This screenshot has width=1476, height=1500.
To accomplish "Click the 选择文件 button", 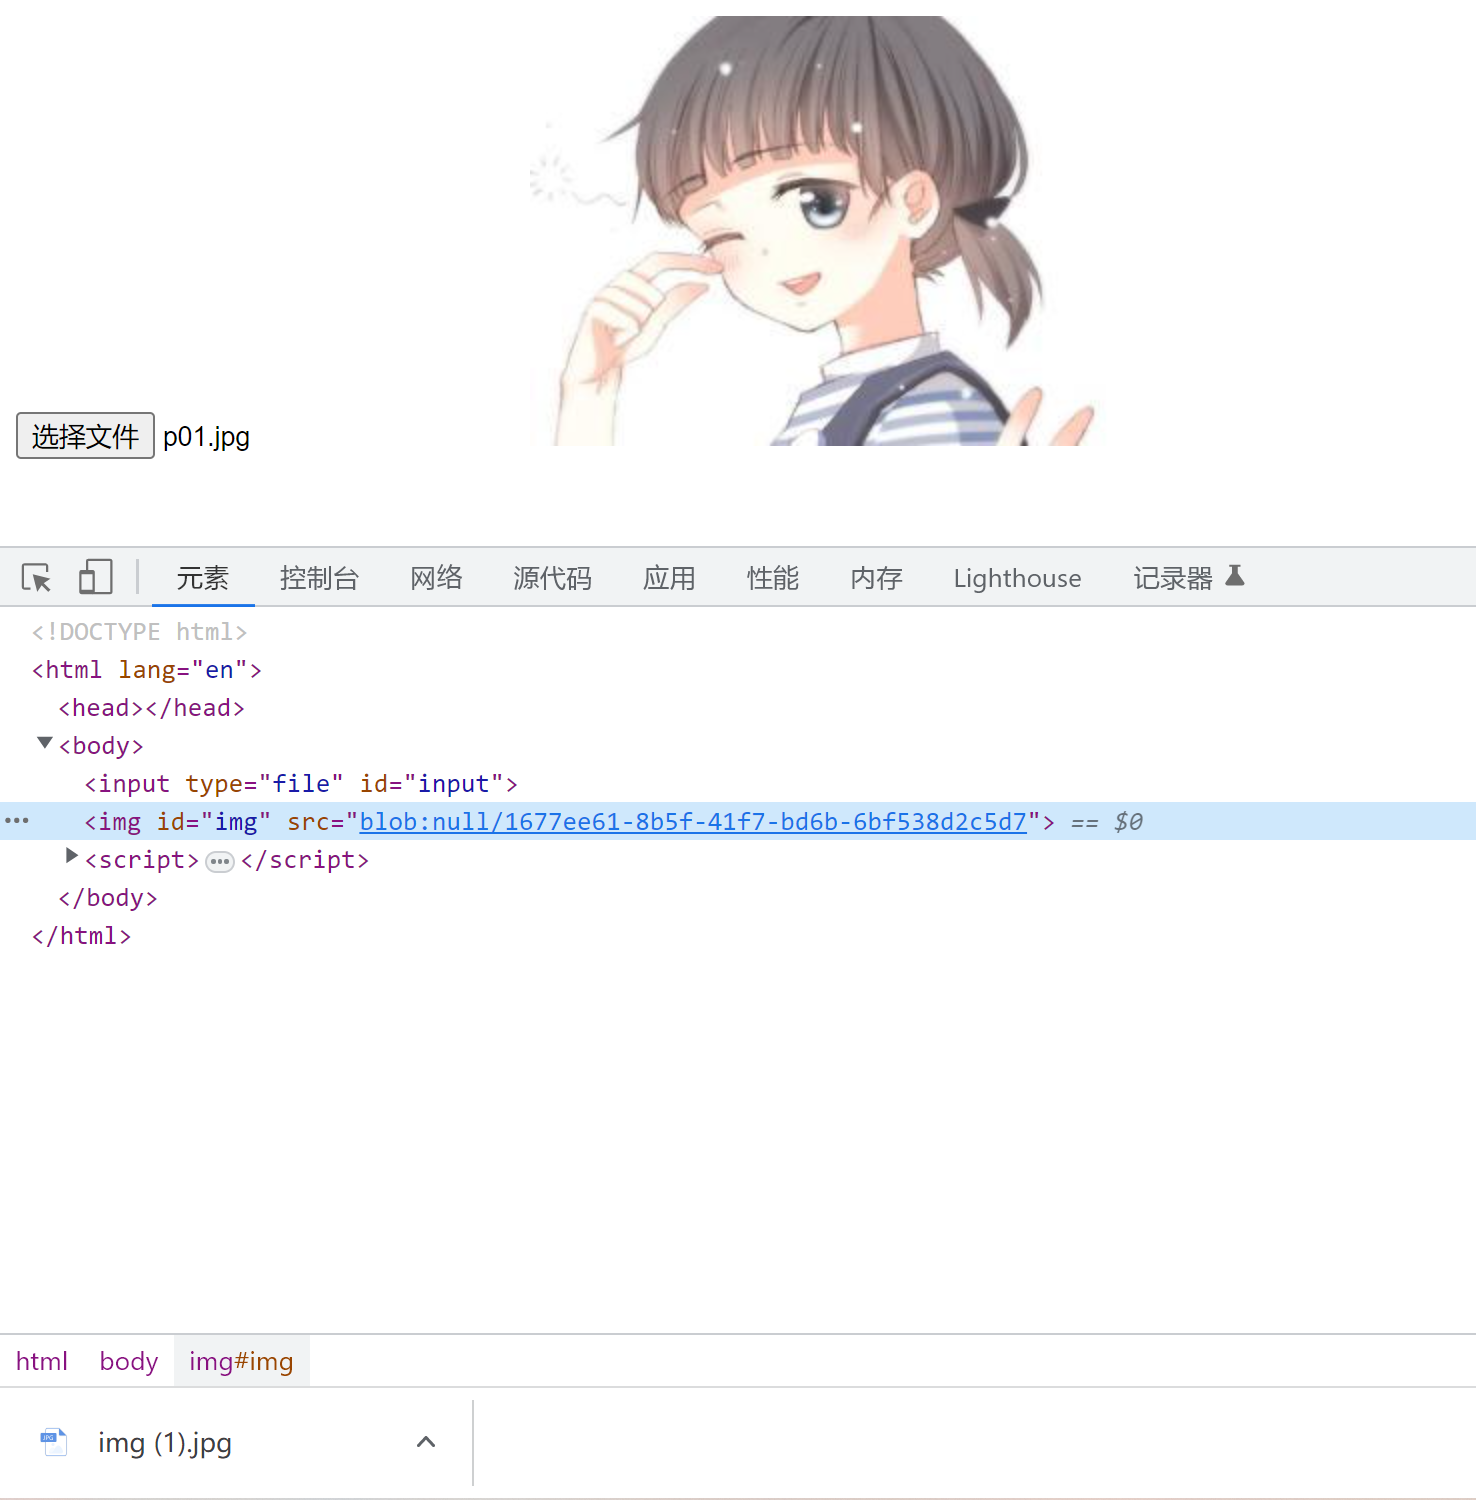I will (85, 436).
